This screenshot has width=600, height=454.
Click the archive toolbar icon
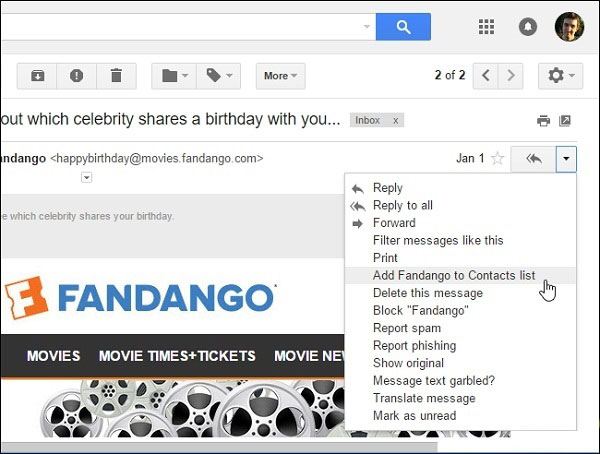(x=38, y=75)
